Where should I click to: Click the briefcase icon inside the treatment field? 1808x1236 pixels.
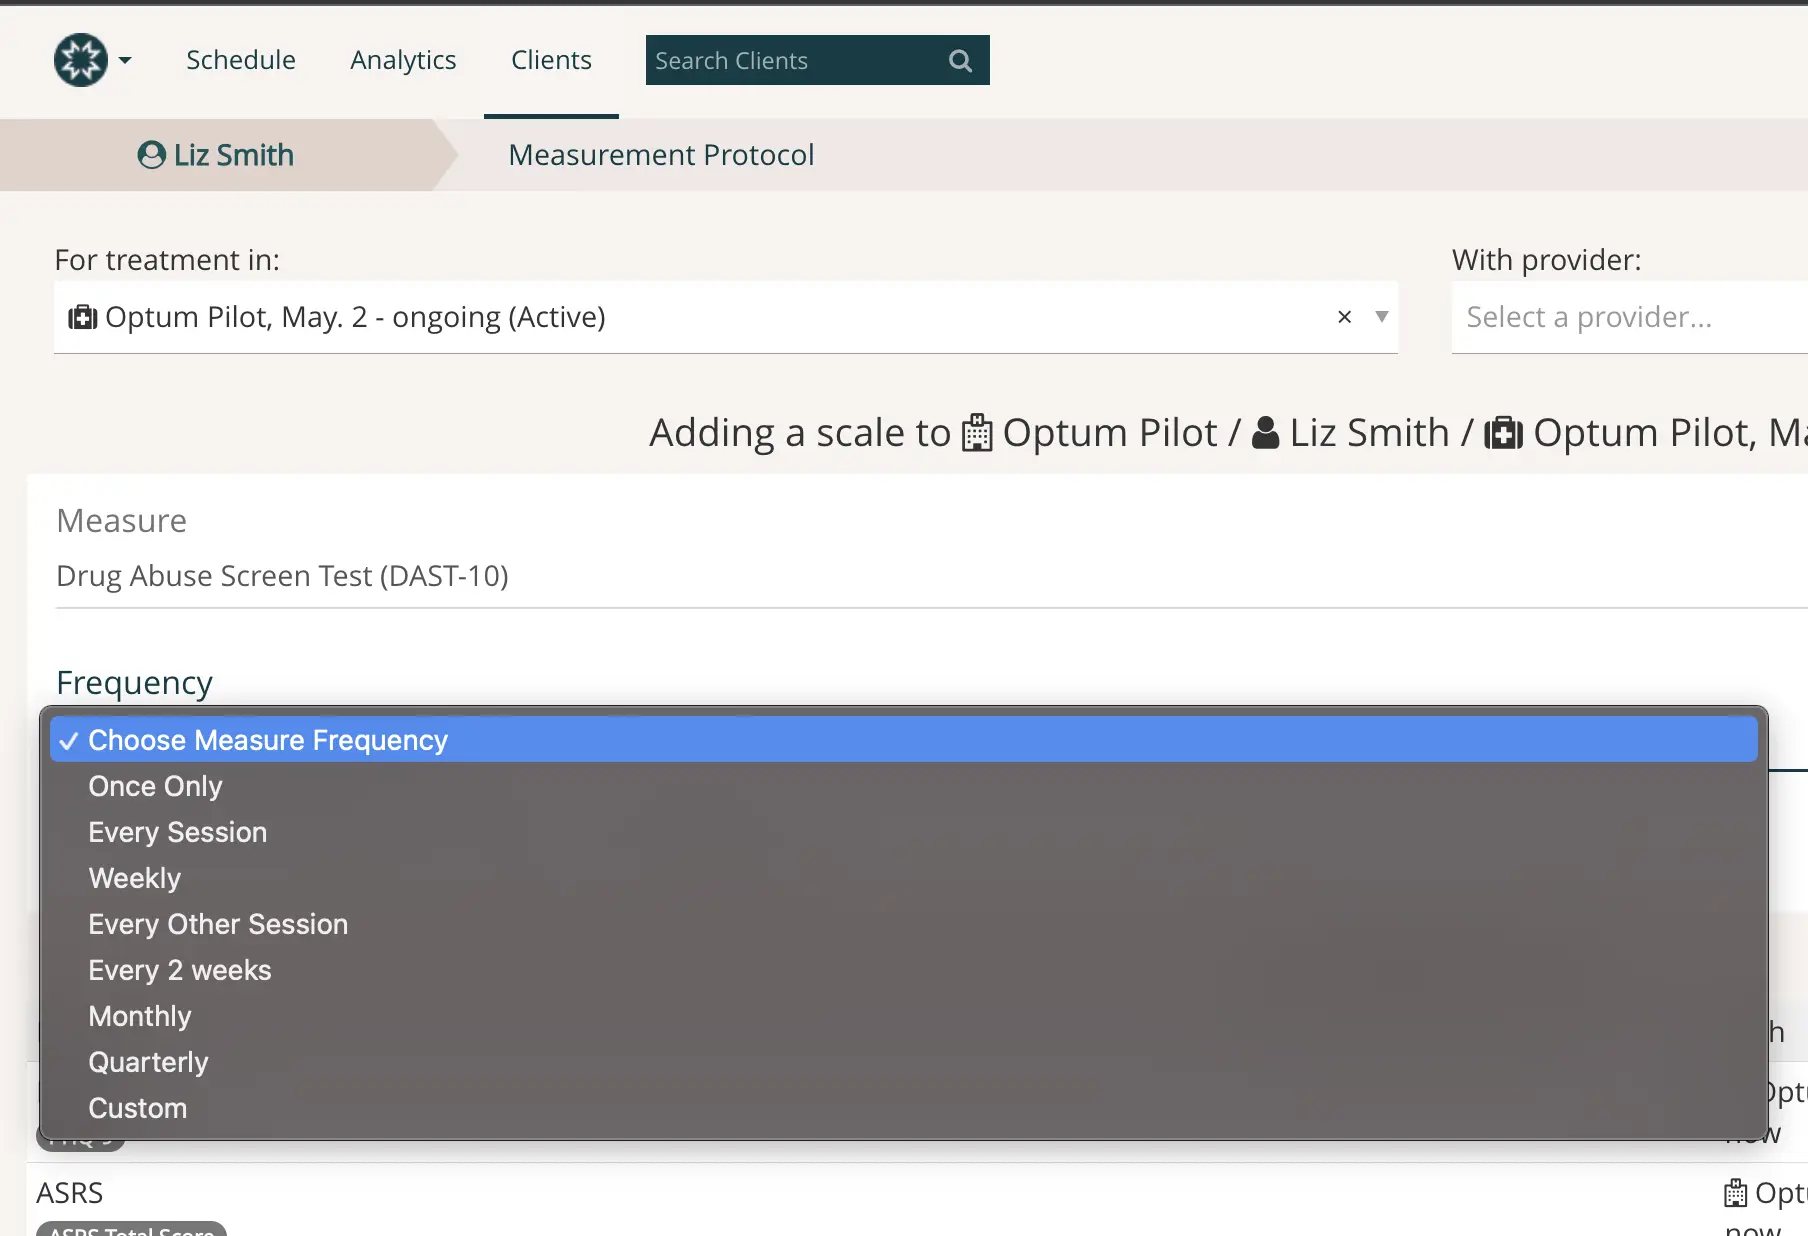(83, 317)
